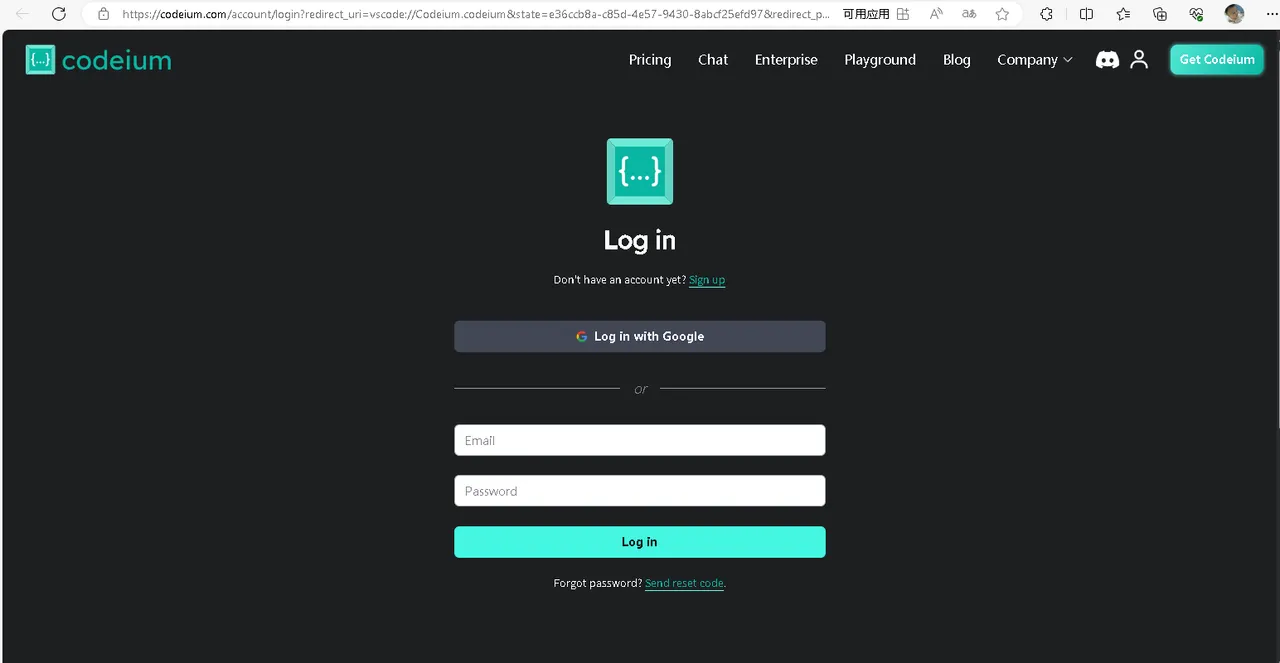Focus the Password input field

(640, 491)
